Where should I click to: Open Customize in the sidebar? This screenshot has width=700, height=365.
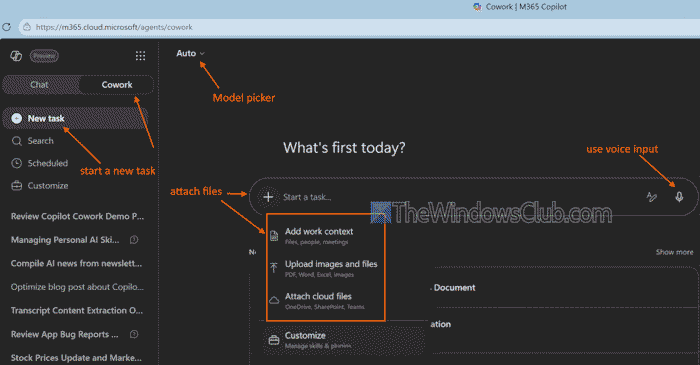click(48, 186)
